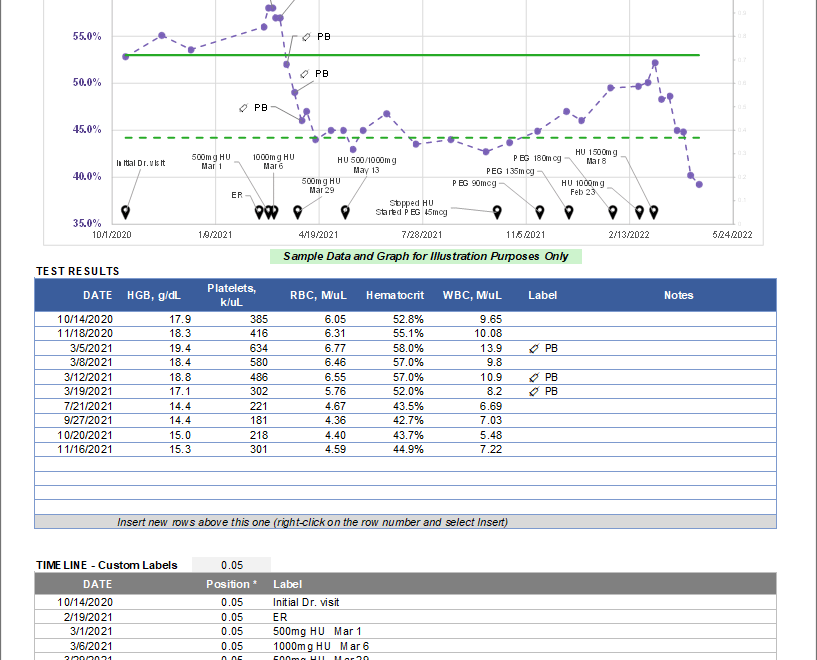Select the topmost PB label icon in chart
Screen dimensions: 817x660
(307, 36)
